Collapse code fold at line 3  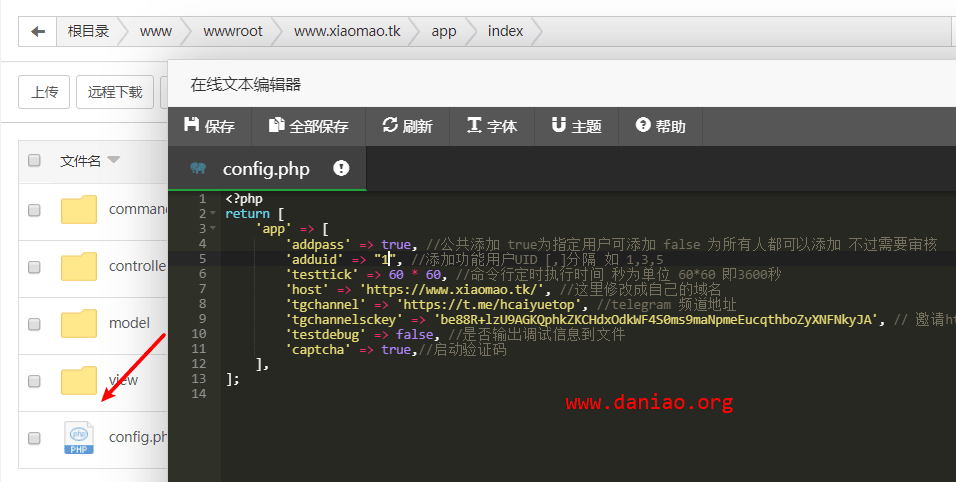coord(213,229)
